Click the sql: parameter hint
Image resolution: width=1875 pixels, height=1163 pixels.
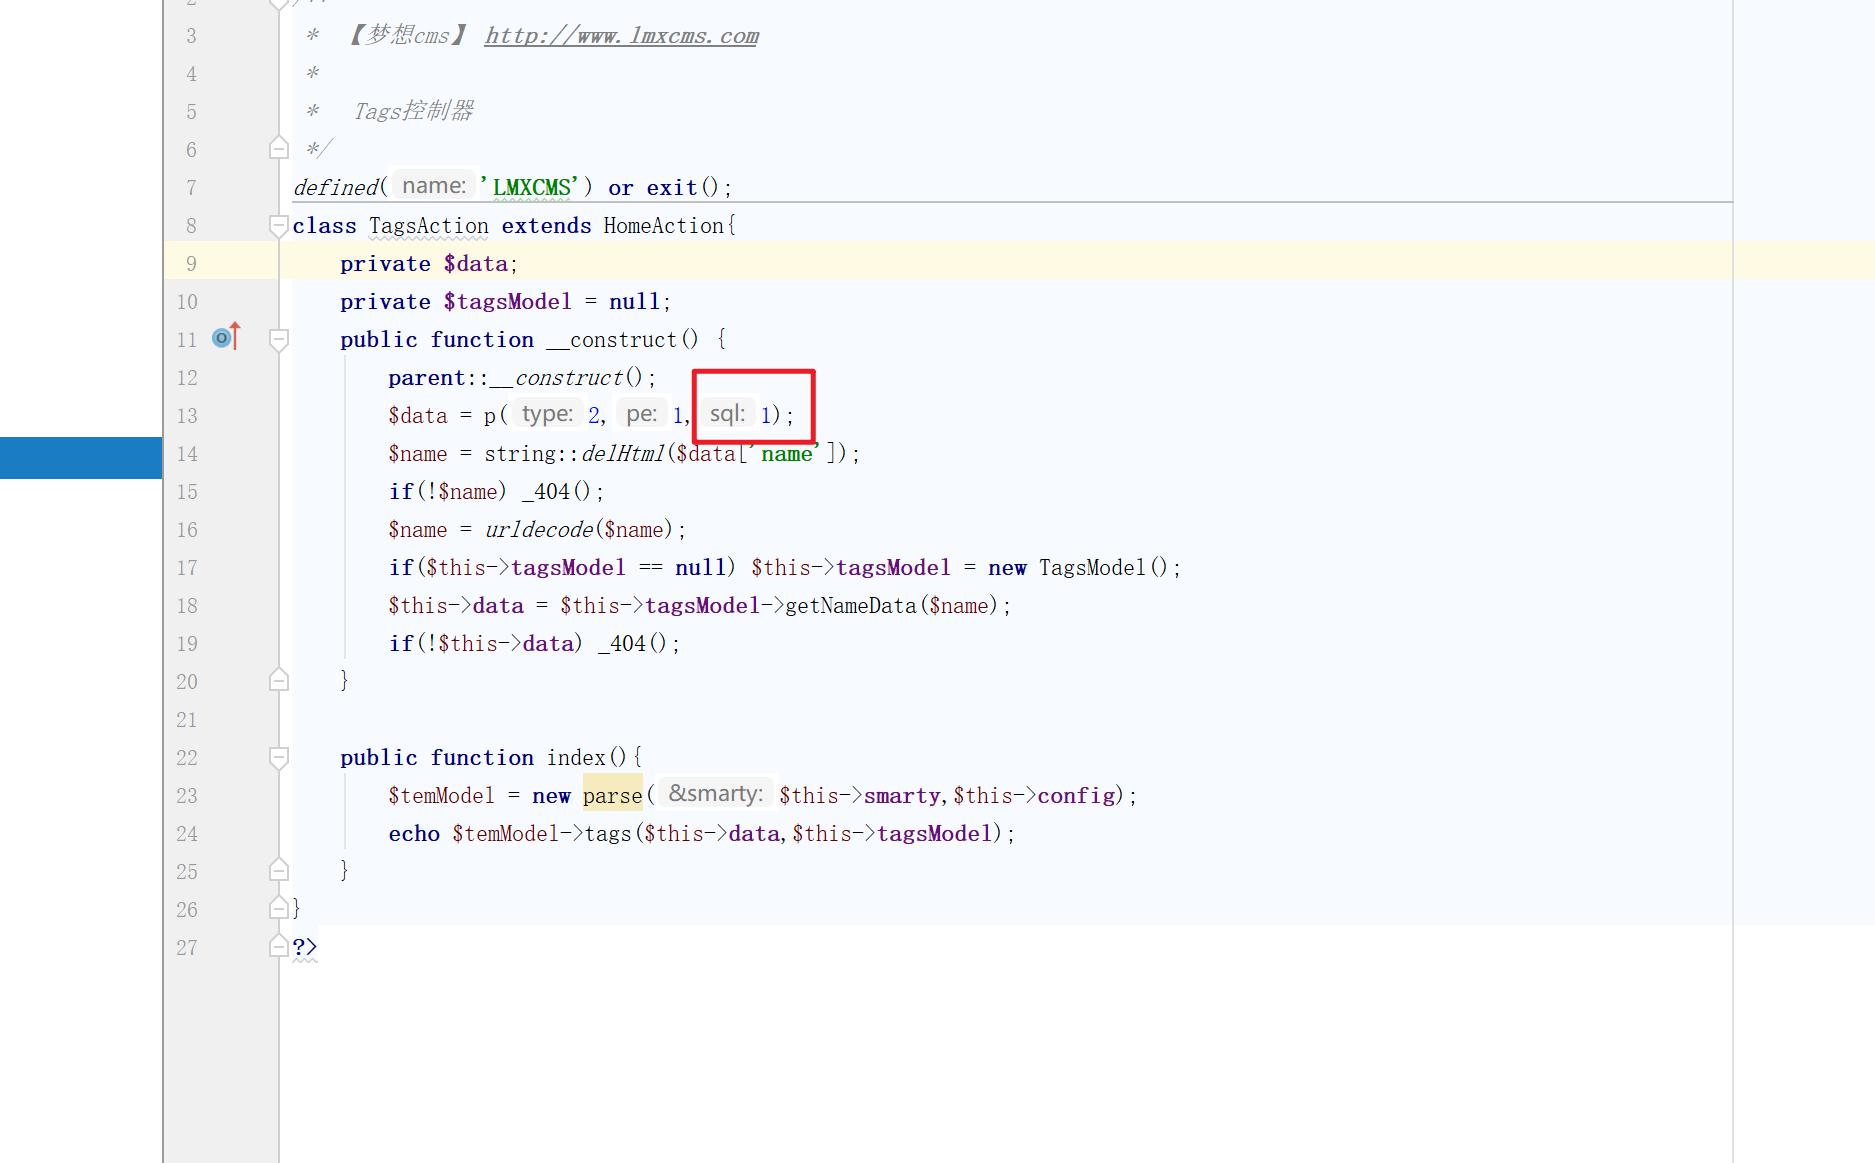tap(727, 414)
